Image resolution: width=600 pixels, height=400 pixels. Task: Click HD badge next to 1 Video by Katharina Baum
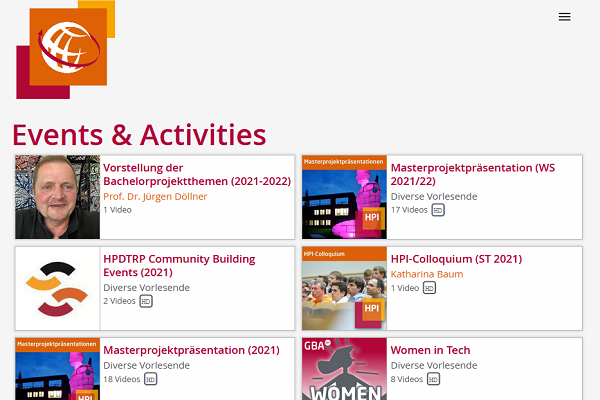[x=429, y=288]
